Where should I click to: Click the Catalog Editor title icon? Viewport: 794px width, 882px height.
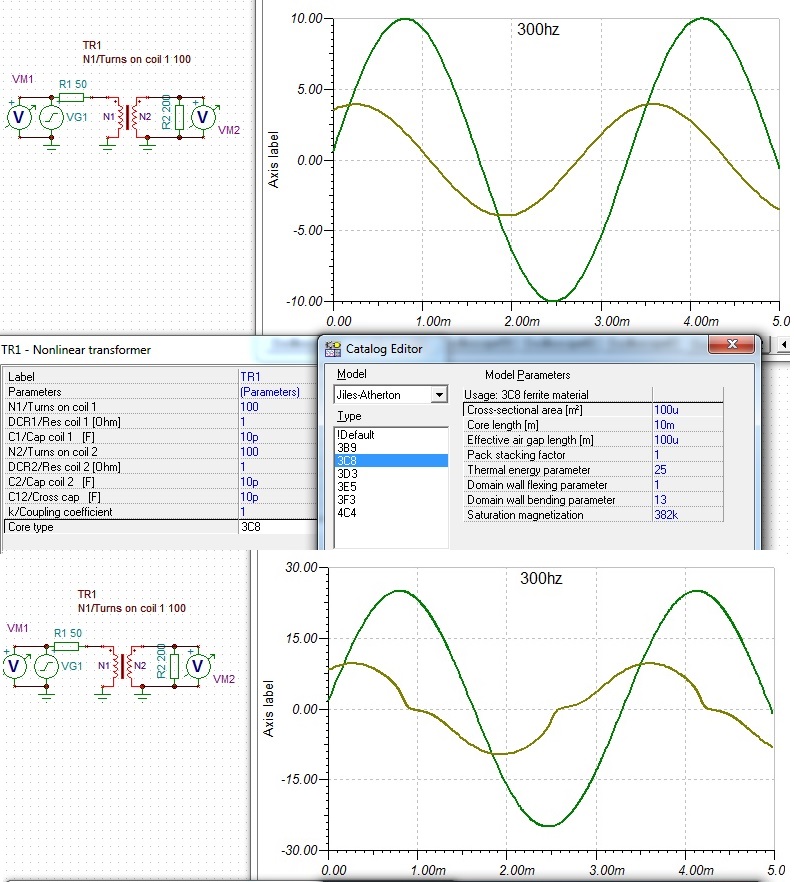click(x=333, y=349)
